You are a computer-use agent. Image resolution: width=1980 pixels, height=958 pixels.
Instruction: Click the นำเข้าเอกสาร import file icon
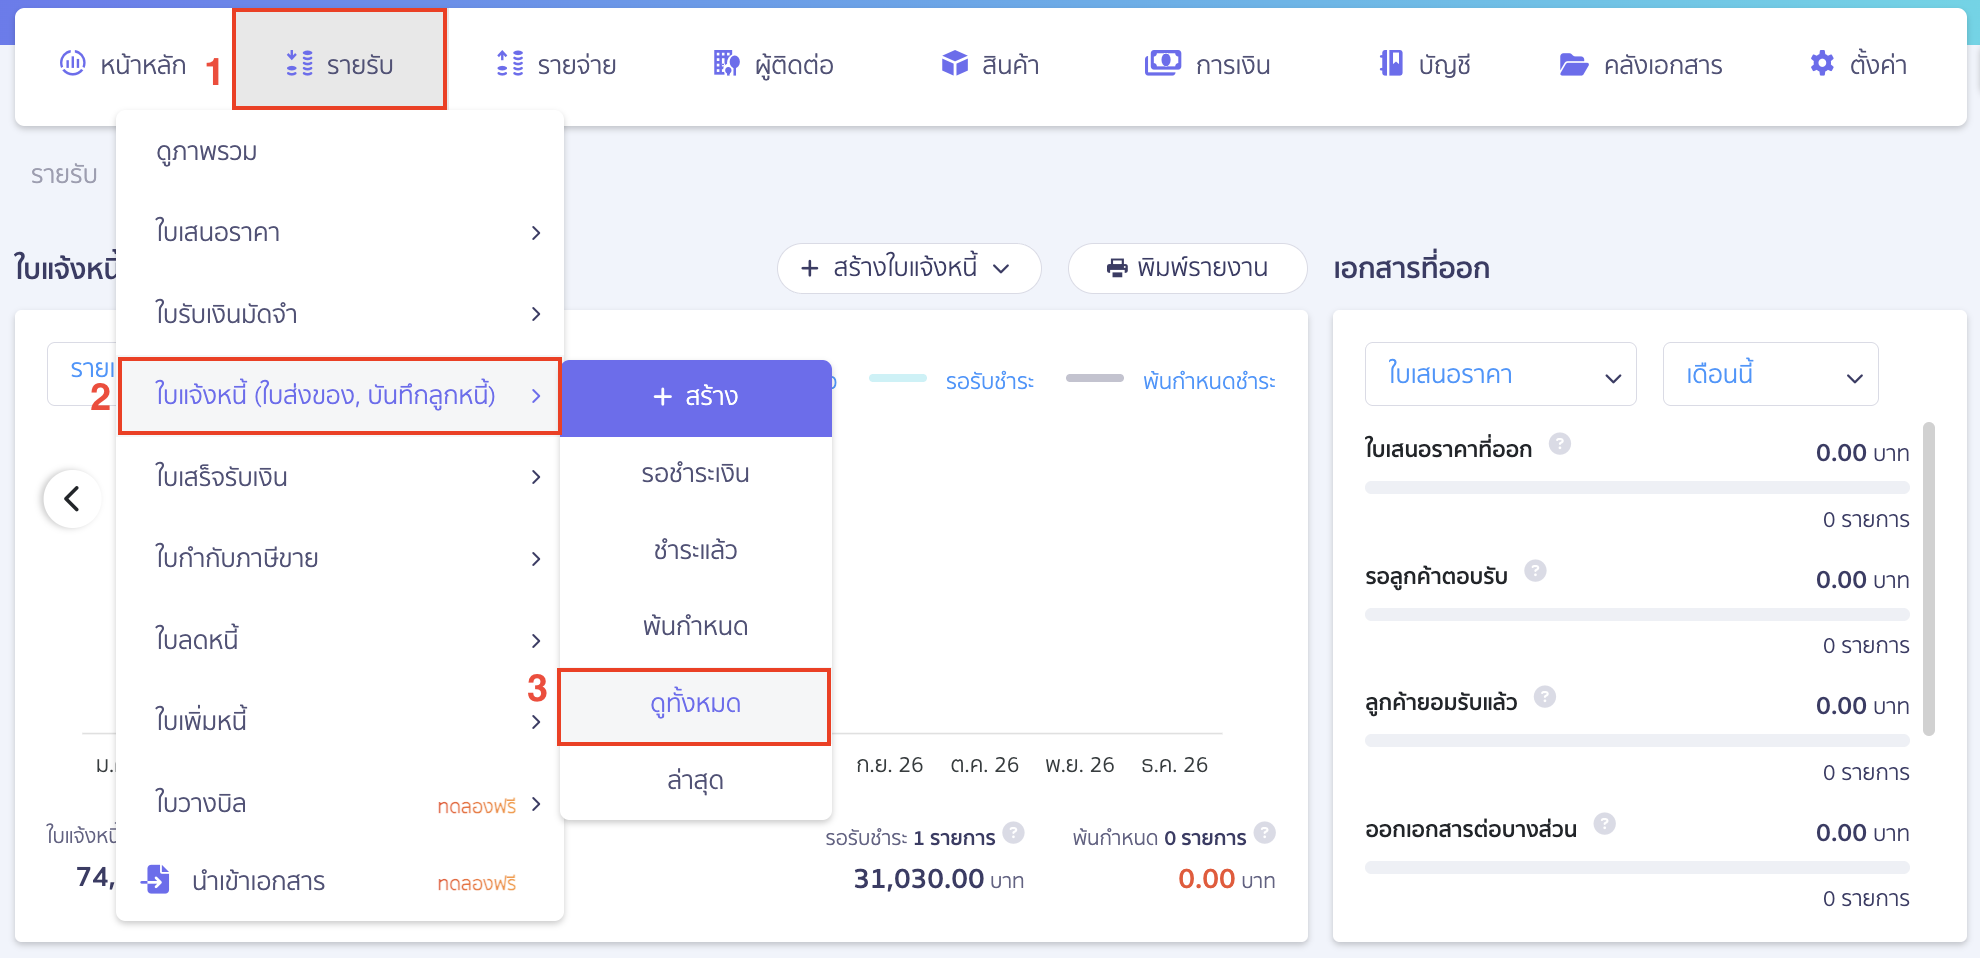point(156,879)
